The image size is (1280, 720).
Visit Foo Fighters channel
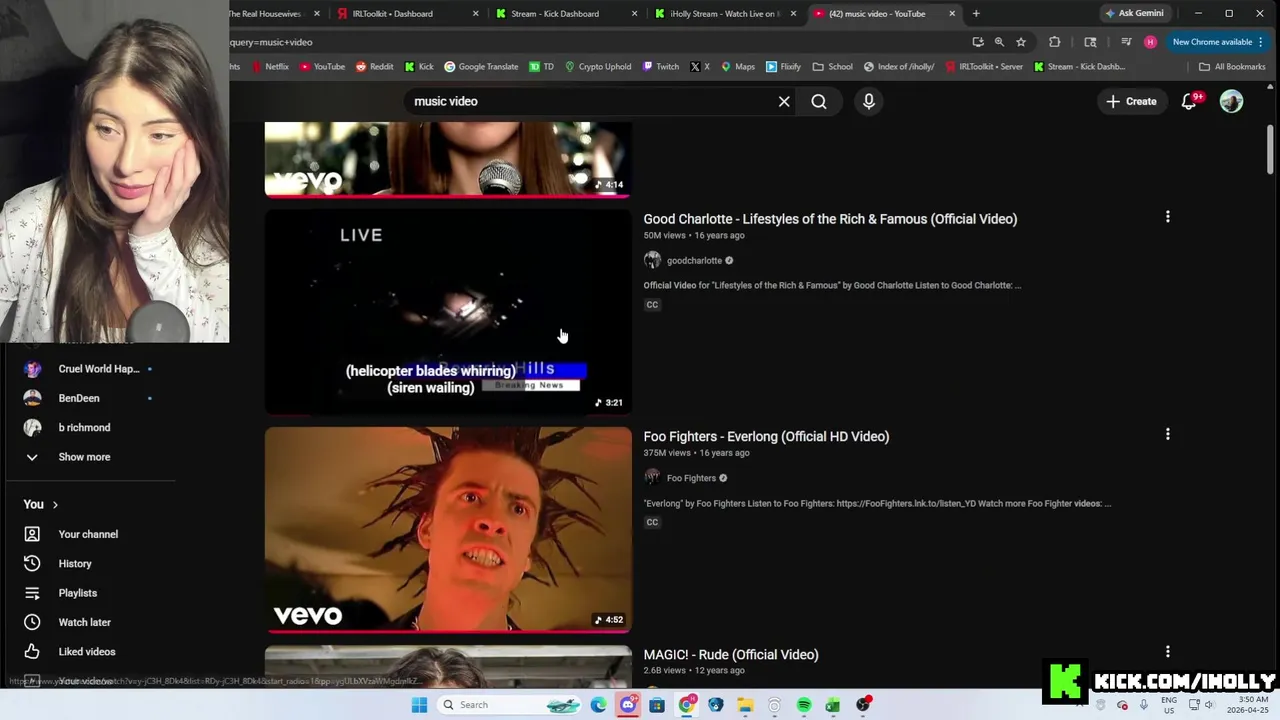tap(691, 478)
